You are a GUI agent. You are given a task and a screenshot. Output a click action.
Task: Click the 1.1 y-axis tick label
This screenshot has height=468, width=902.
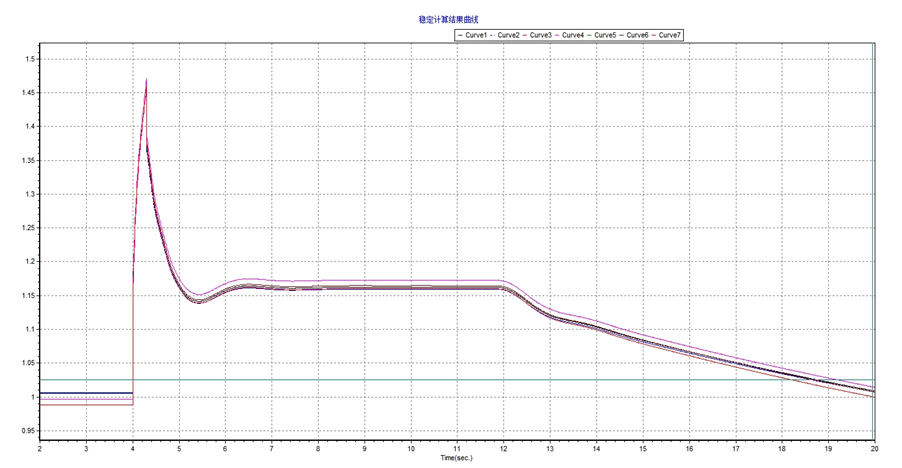(29, 329)
